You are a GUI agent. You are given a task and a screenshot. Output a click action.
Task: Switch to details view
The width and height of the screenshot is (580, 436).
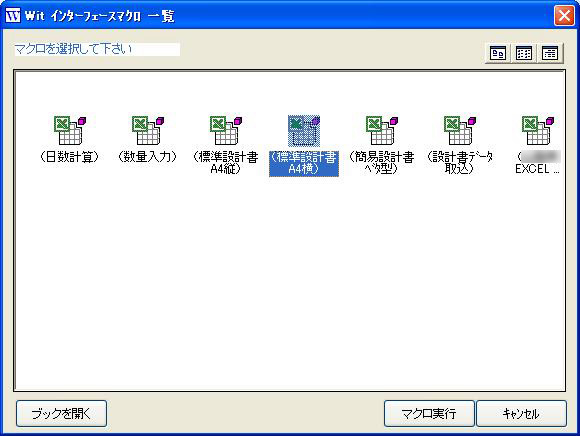pos(550,53)
